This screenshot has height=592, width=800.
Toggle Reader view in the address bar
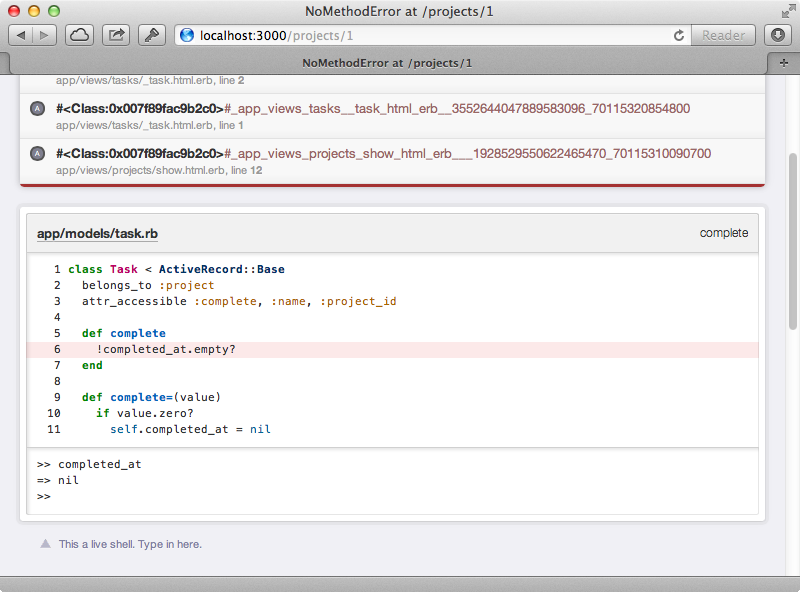pos(722,34)
